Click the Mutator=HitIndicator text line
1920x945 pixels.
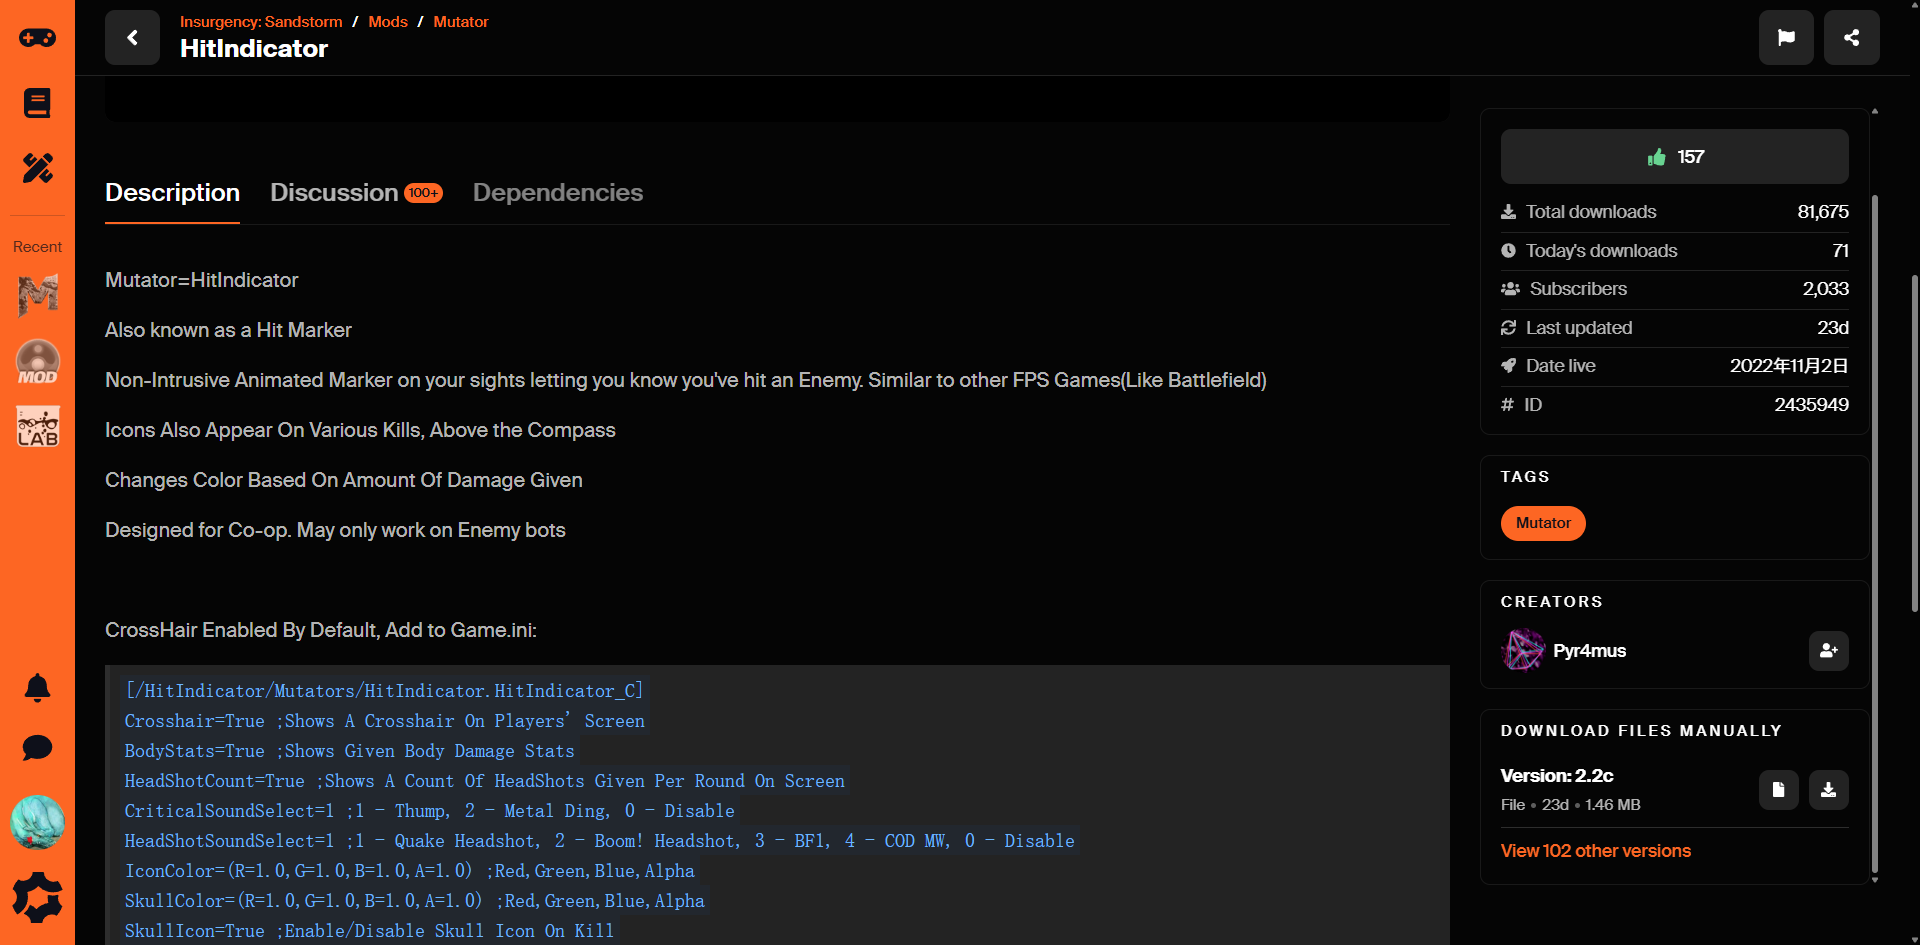(201, 280)
